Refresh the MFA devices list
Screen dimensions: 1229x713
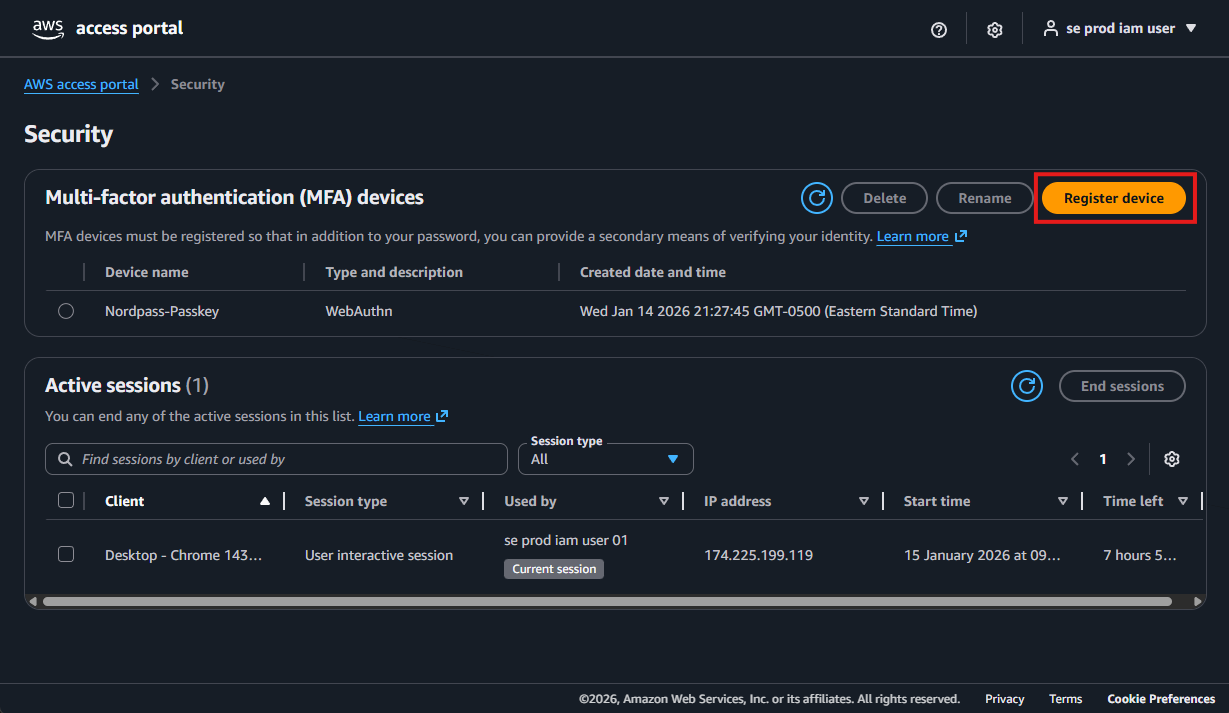[x=817, y=198]
